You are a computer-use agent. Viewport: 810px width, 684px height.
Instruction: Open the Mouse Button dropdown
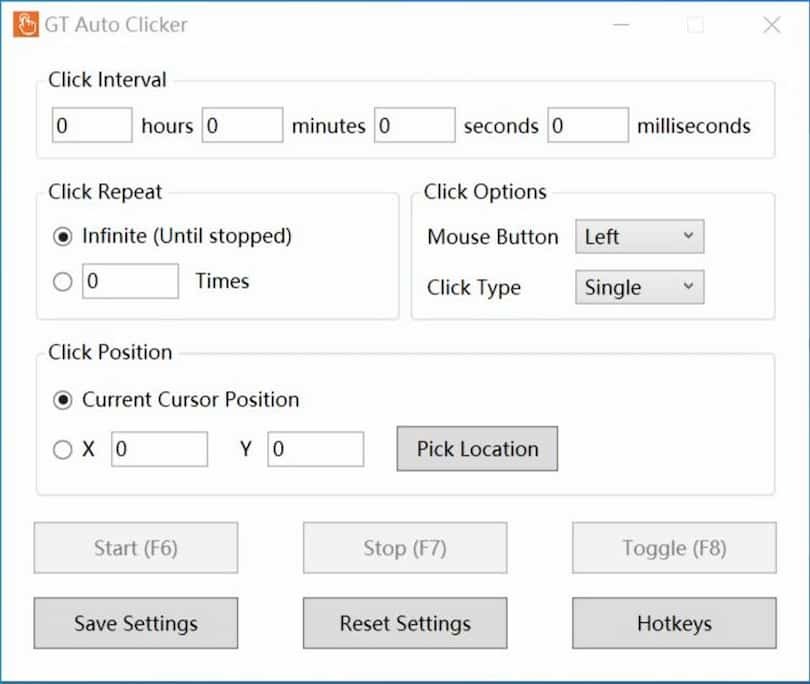[x=640, y=237]
